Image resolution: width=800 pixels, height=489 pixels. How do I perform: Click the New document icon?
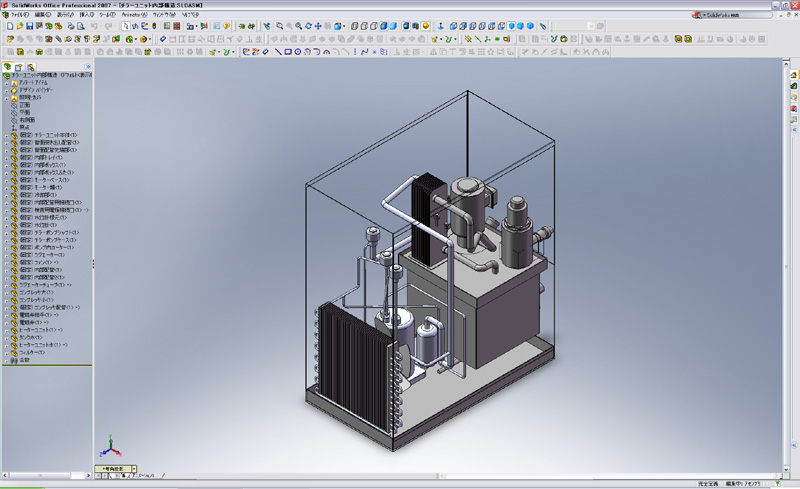tap(8, 26)
